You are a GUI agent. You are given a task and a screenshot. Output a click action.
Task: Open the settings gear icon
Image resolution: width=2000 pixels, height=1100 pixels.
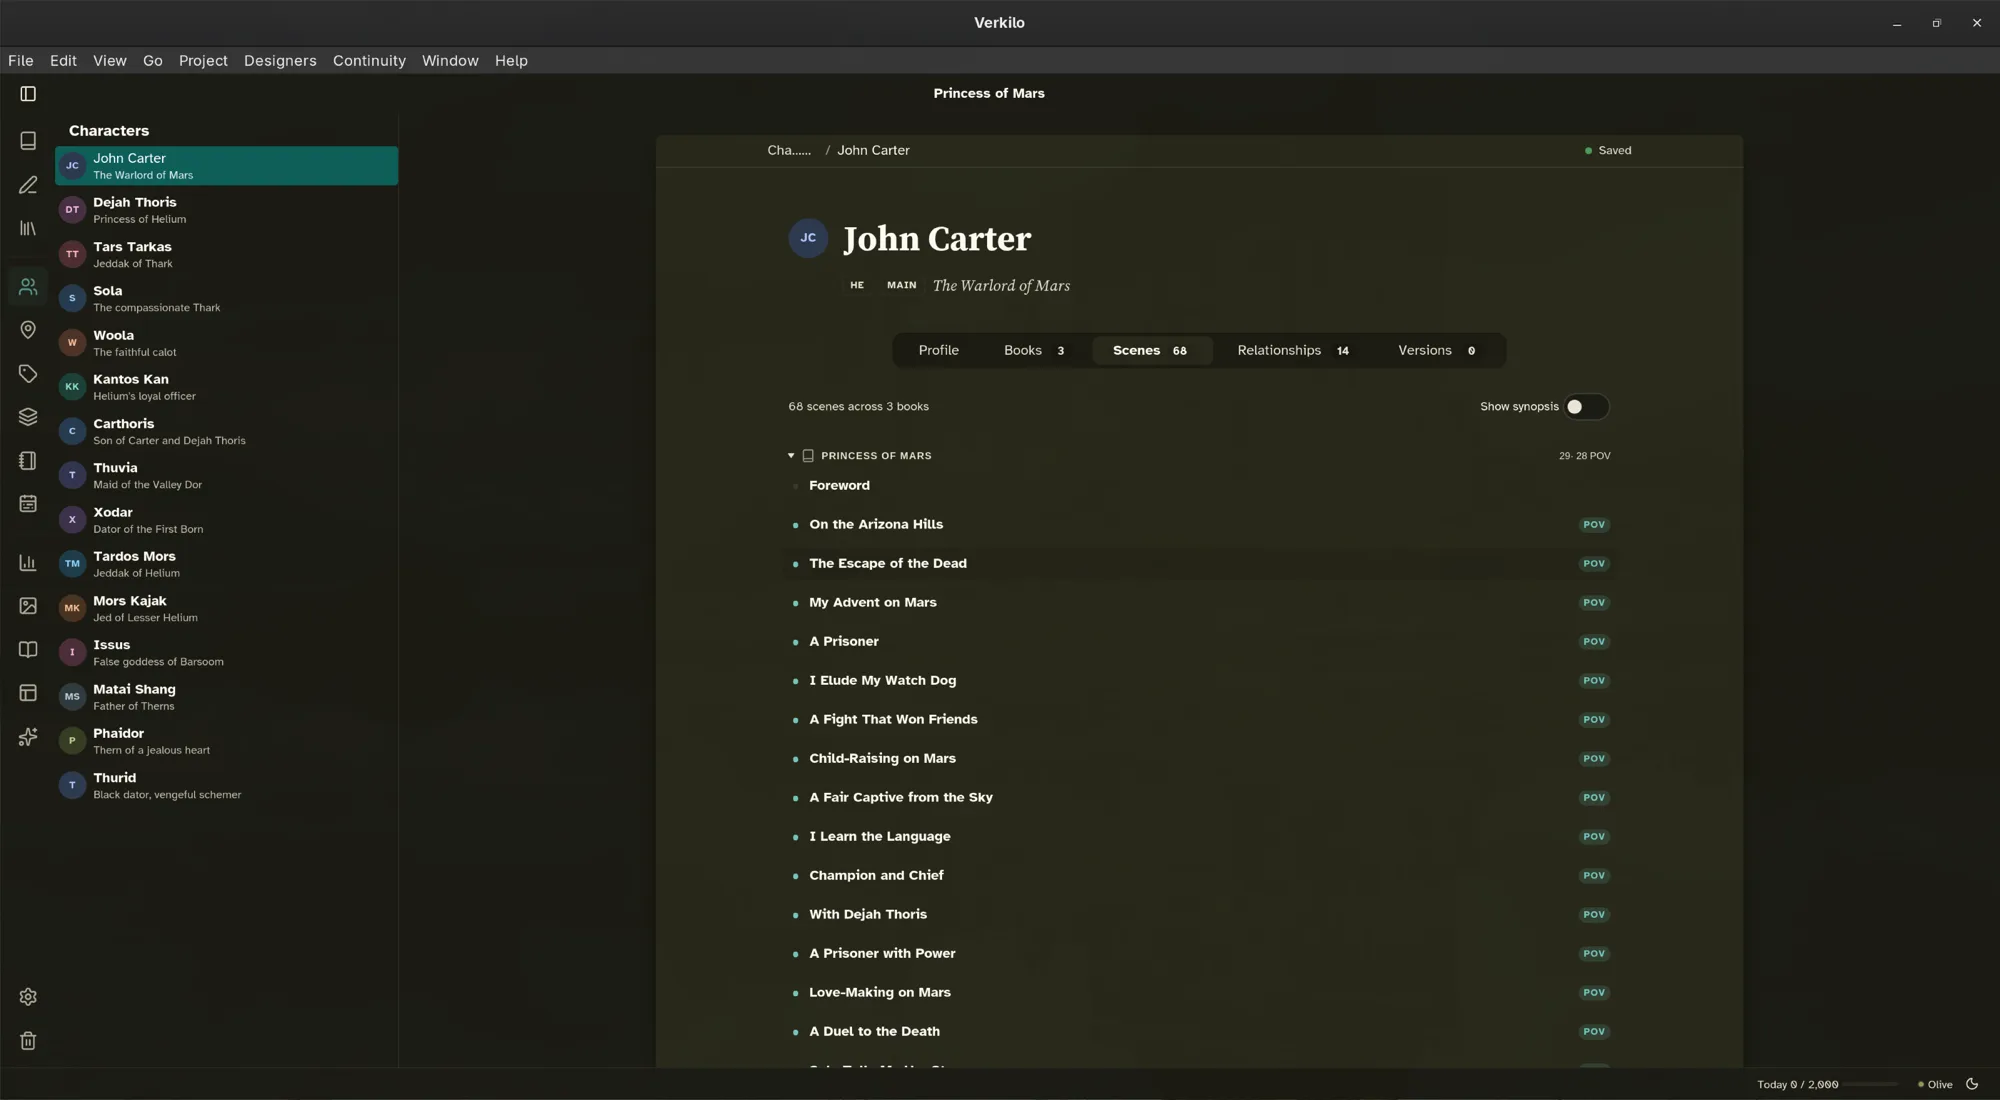point(28,997)
